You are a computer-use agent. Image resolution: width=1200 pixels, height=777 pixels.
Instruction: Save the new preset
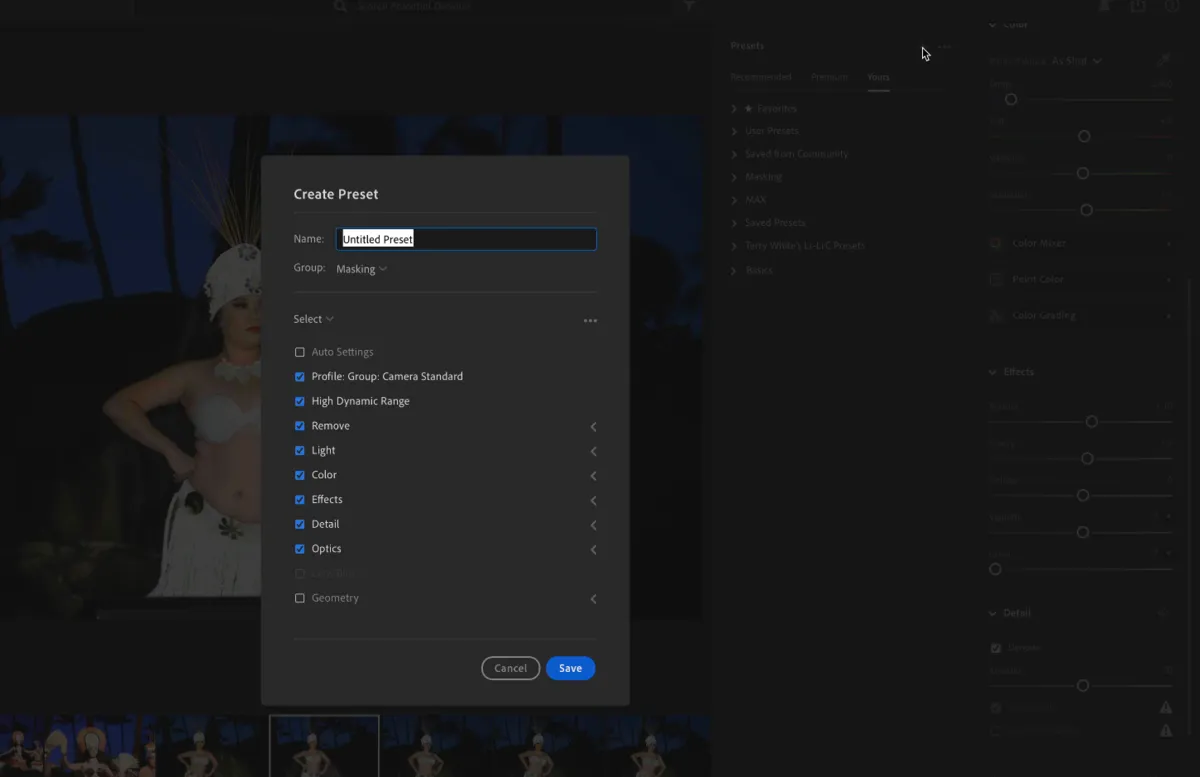tap(570, 667)
